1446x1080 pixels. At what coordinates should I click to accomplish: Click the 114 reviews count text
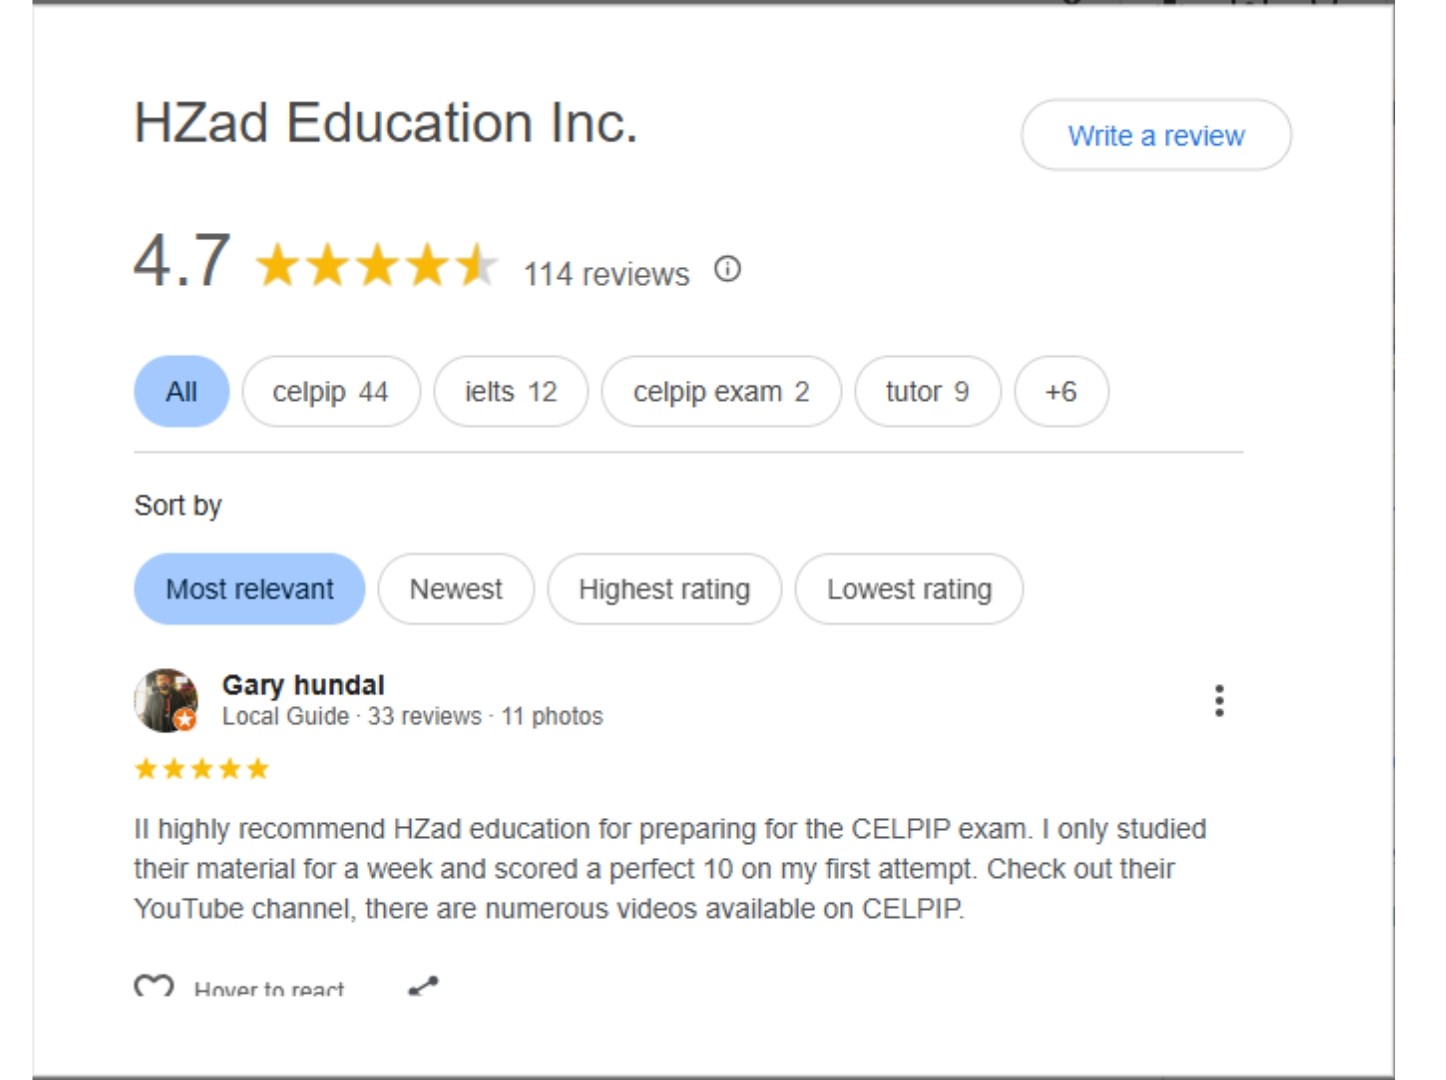click(606, 274)
